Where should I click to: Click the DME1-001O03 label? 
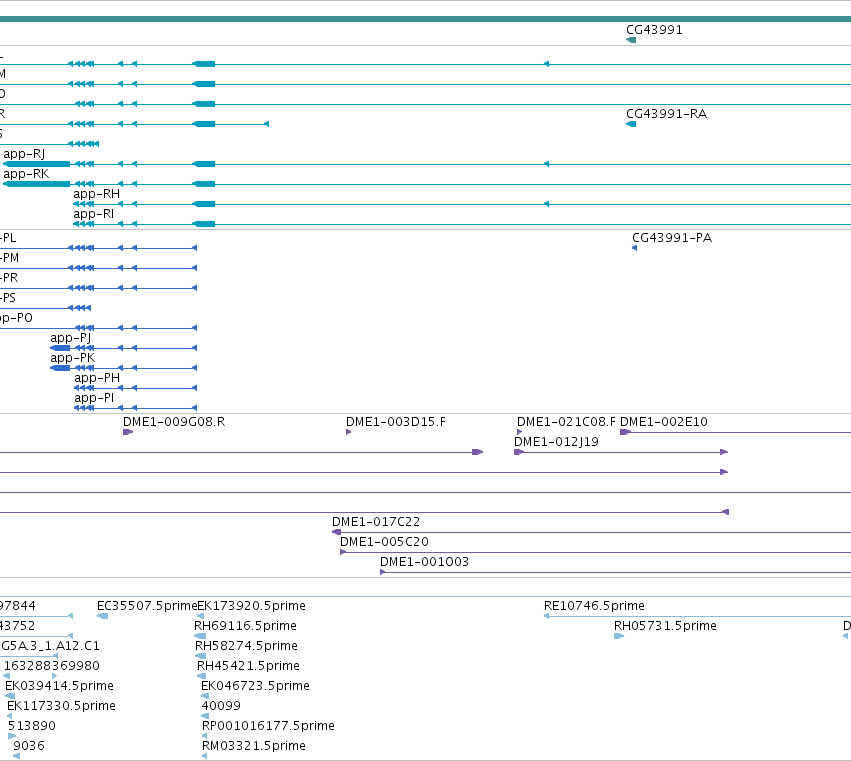[424, 562]
